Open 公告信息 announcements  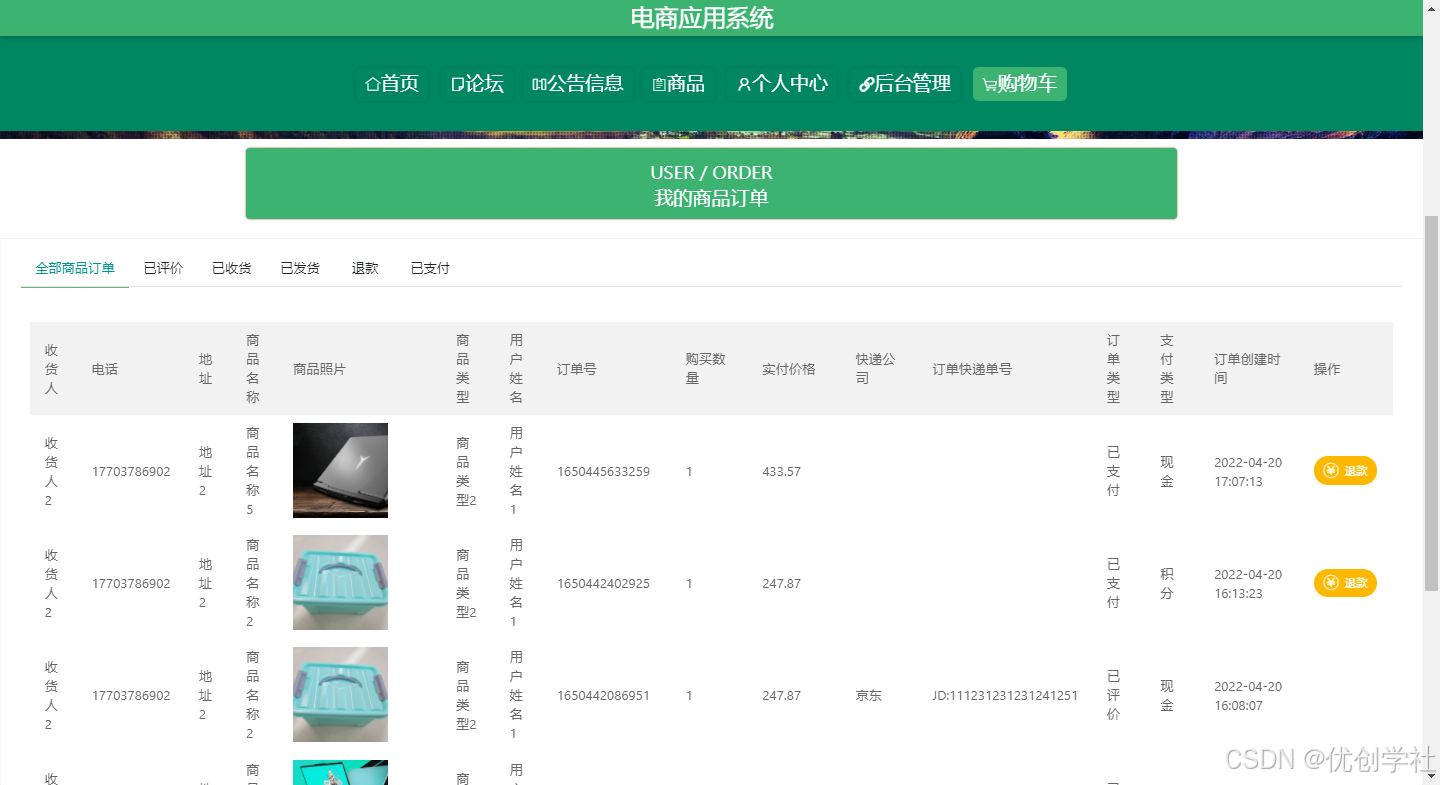point(578,84)
